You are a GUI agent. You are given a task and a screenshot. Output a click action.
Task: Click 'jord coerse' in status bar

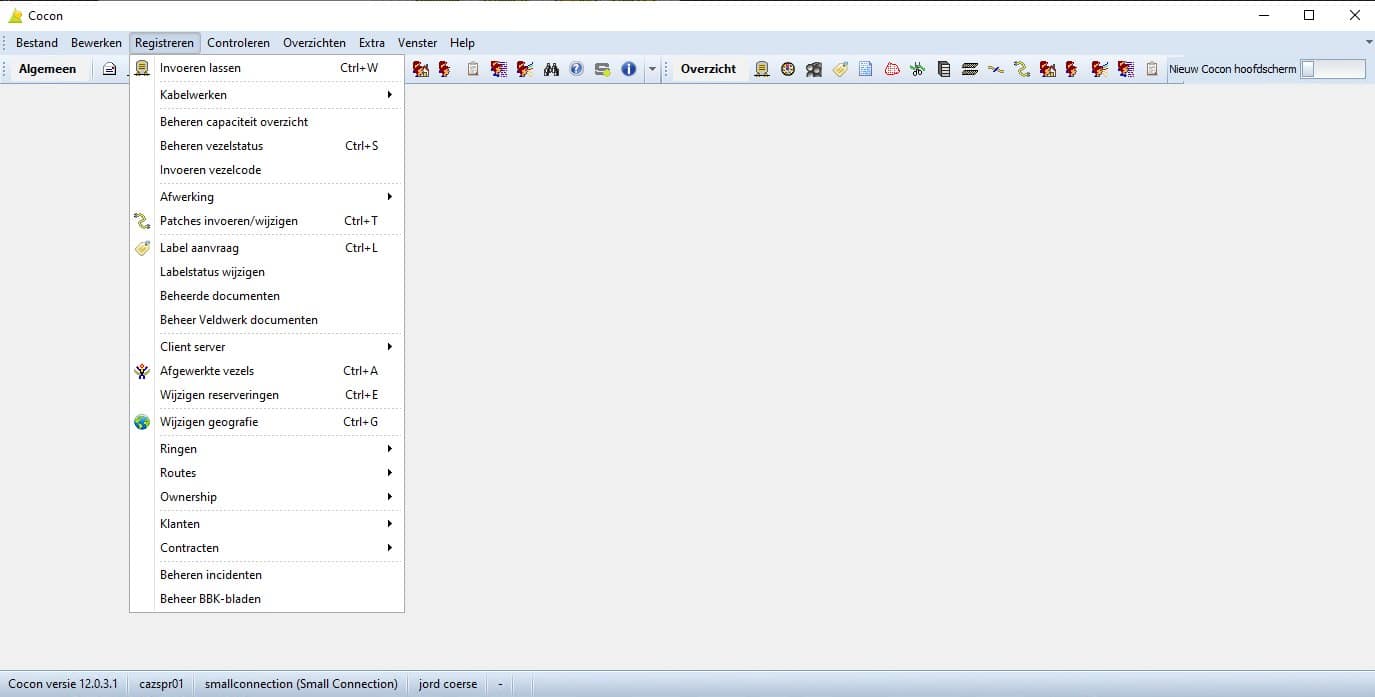point(448,684)
